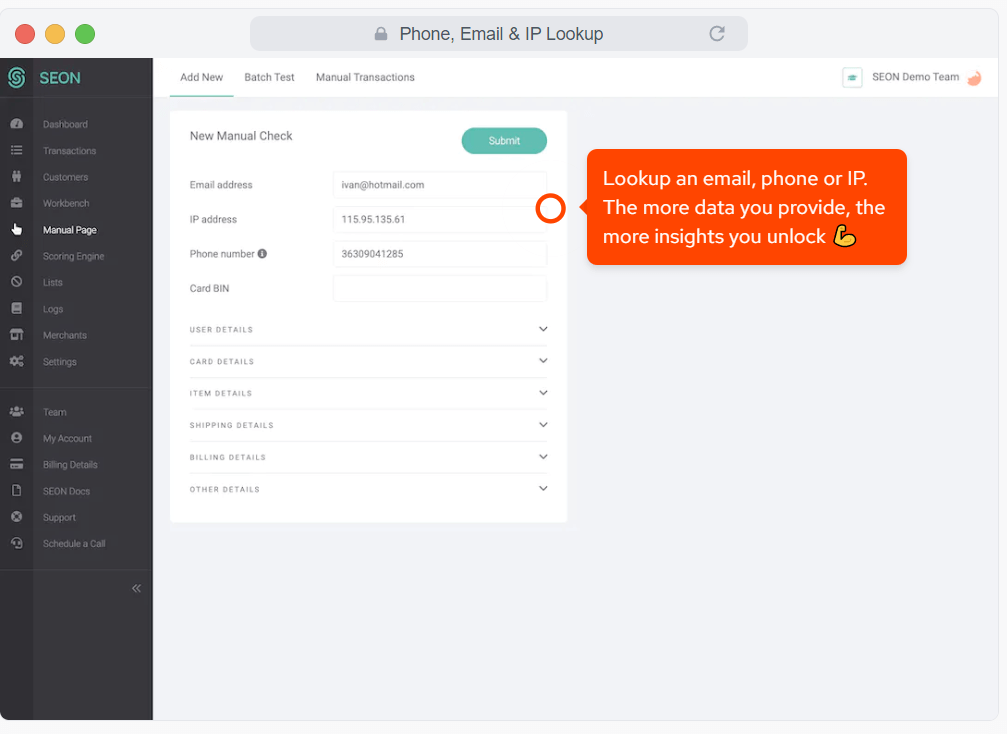Image resolution: width=1007 pixels, height=734 pixels.
Task: Open Lists in the sidebar
Action: 53,282
